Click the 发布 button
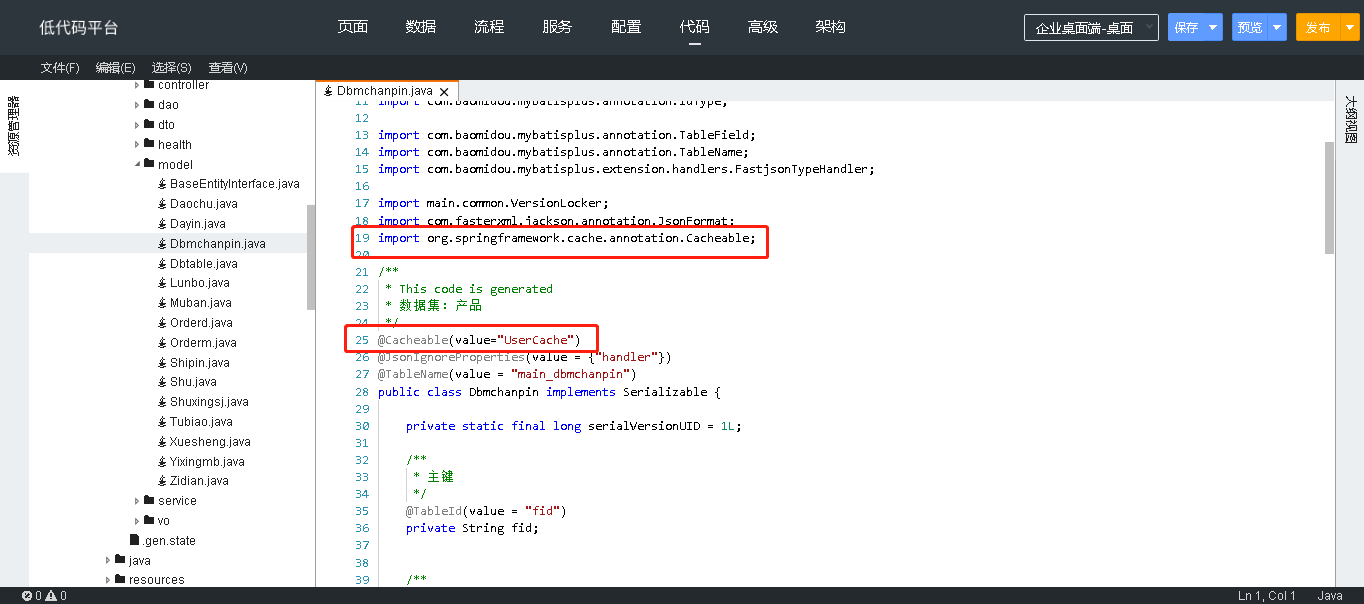 pyautogui.click(x=1318, y=28)
